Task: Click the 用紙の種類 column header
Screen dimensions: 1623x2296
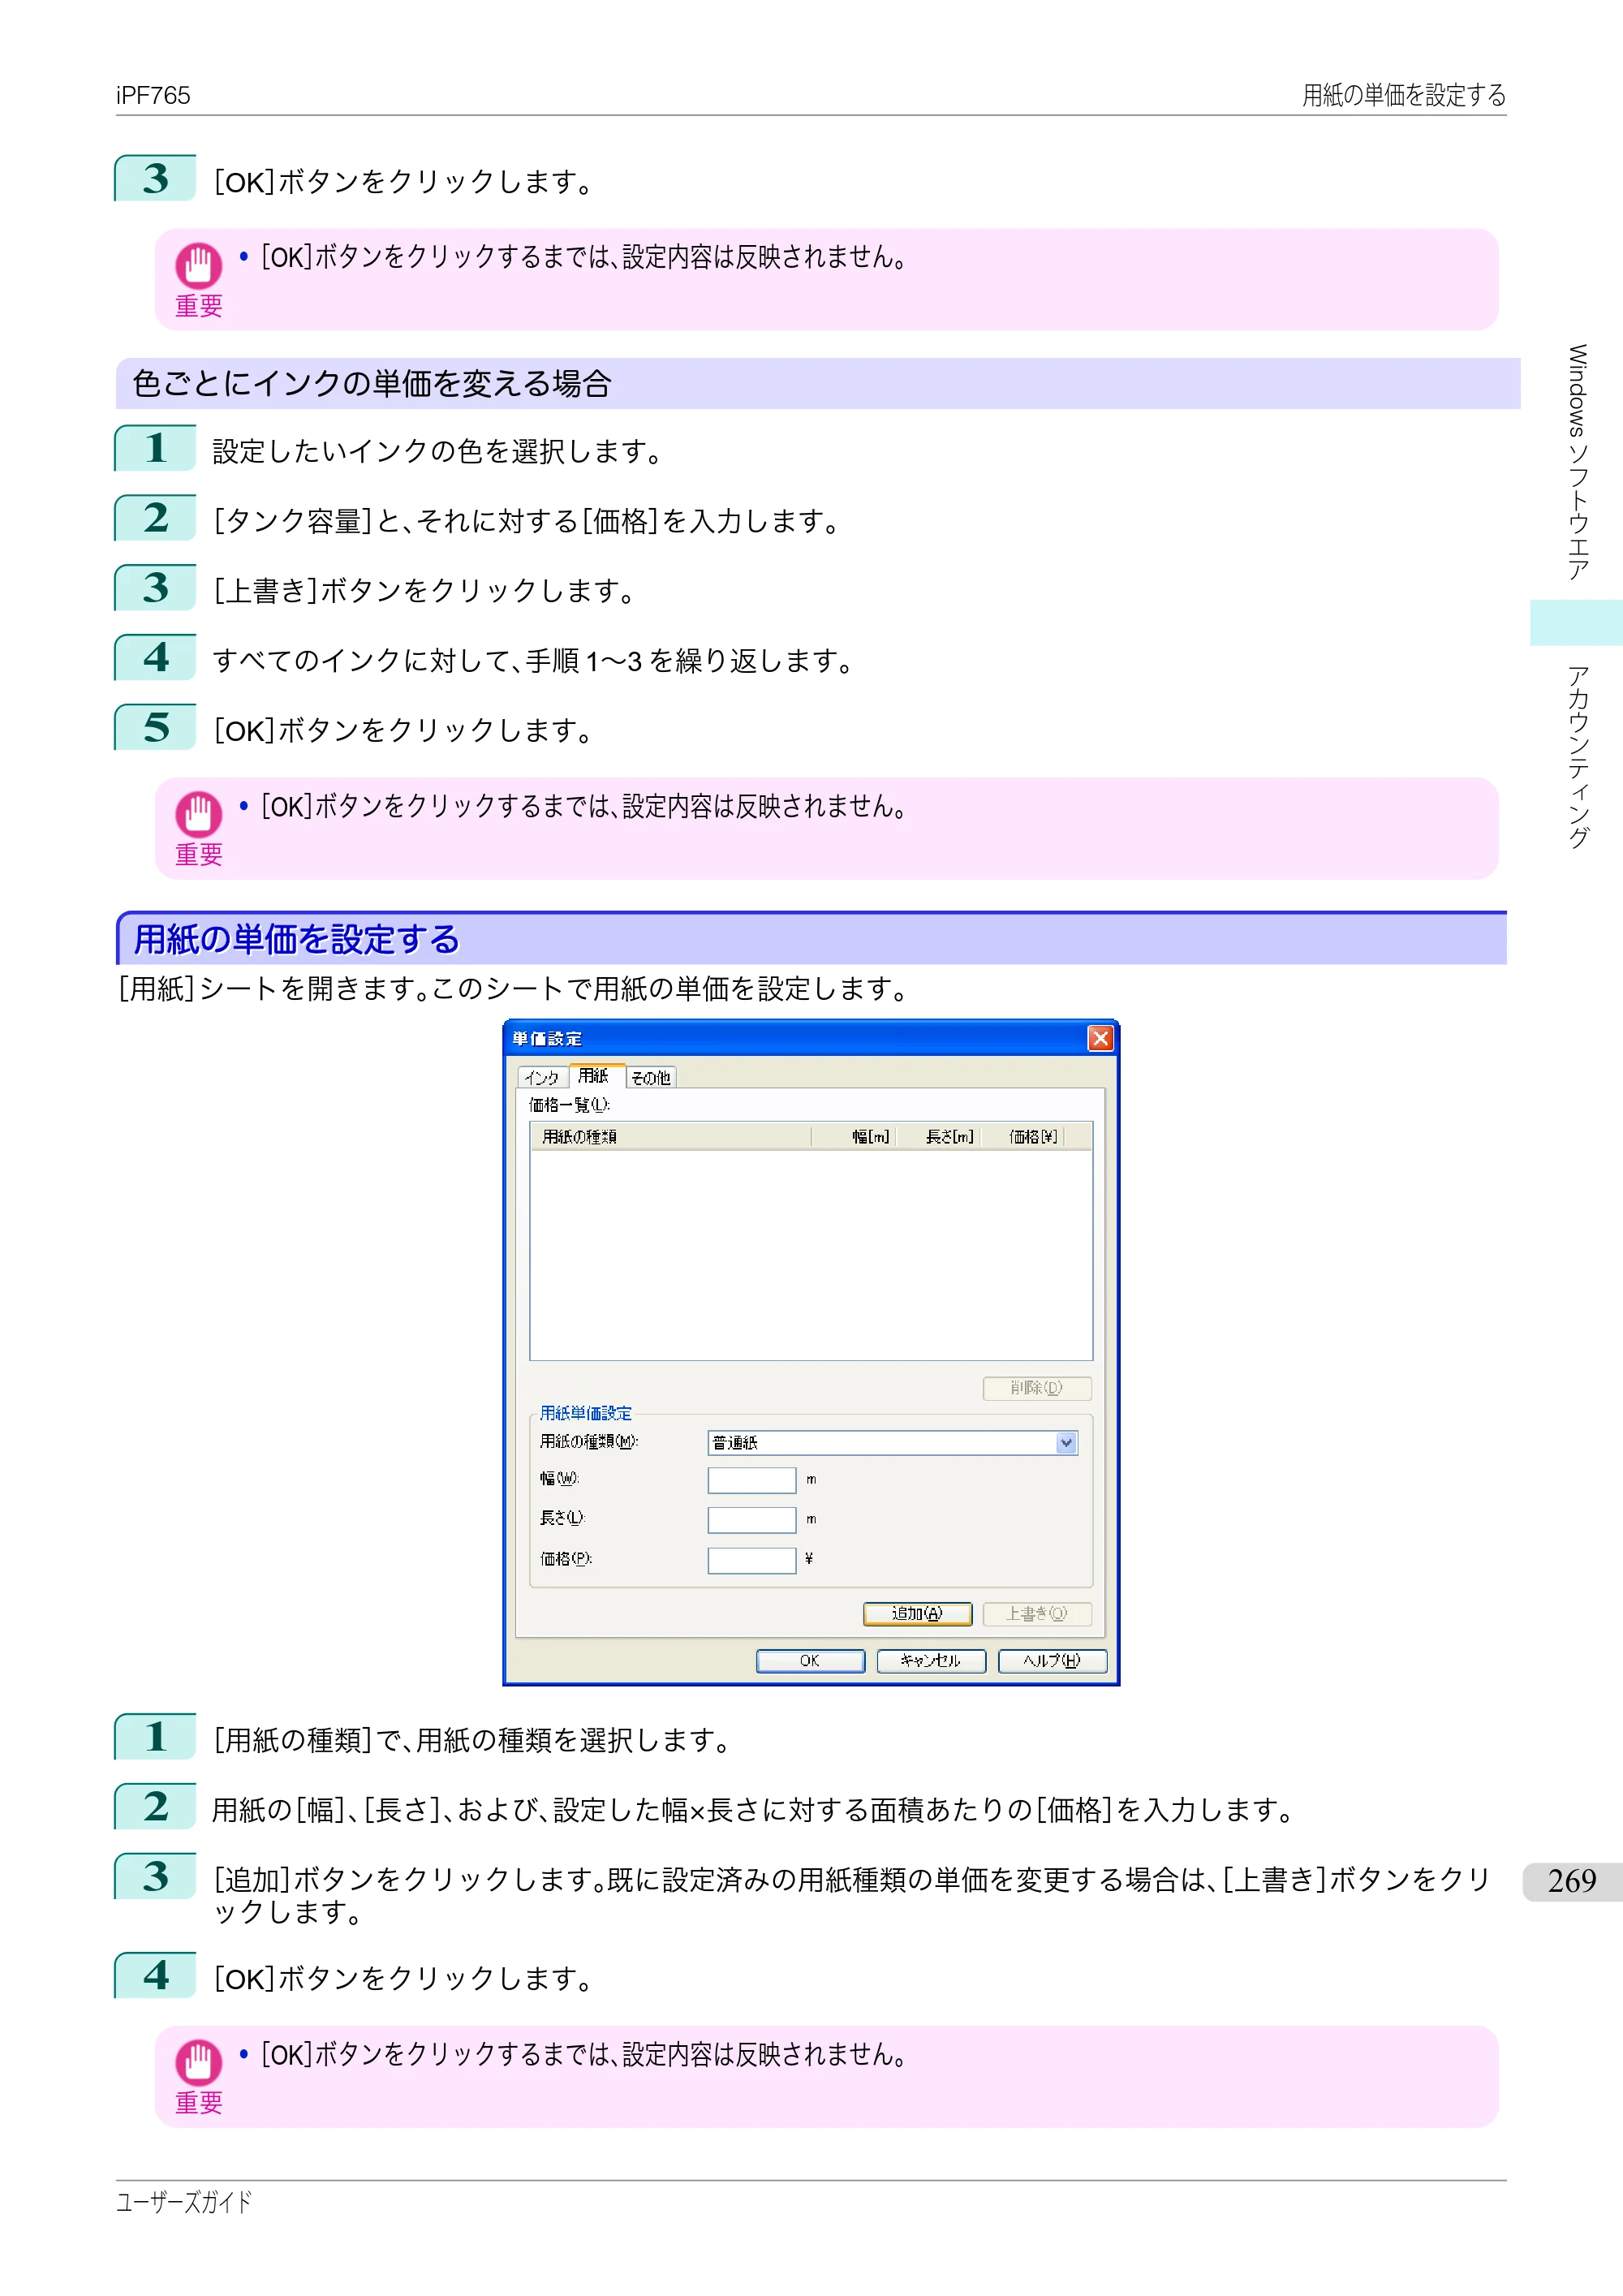Action: (671, 1136)
